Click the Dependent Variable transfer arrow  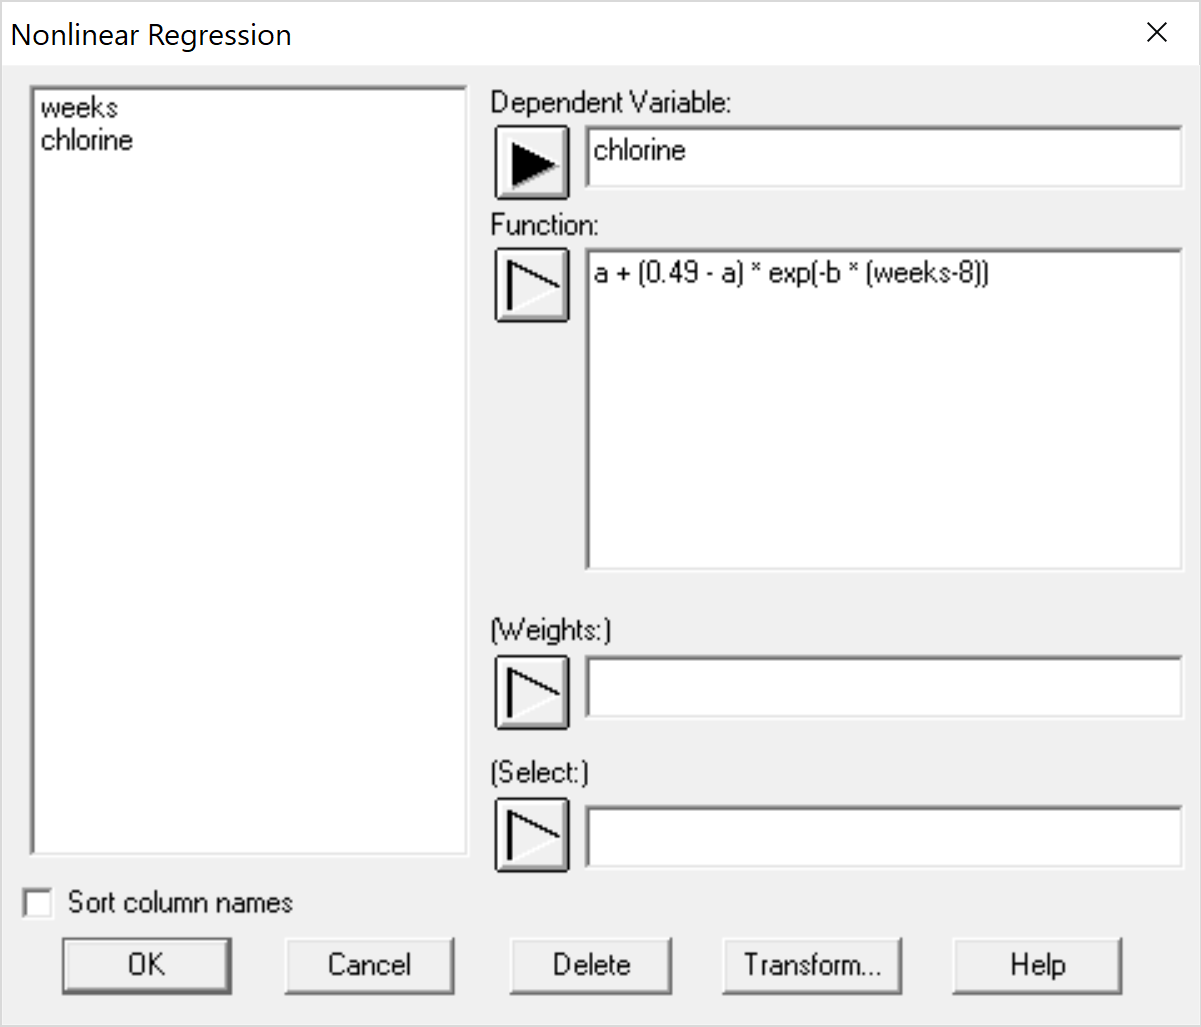tap(531, 162)
